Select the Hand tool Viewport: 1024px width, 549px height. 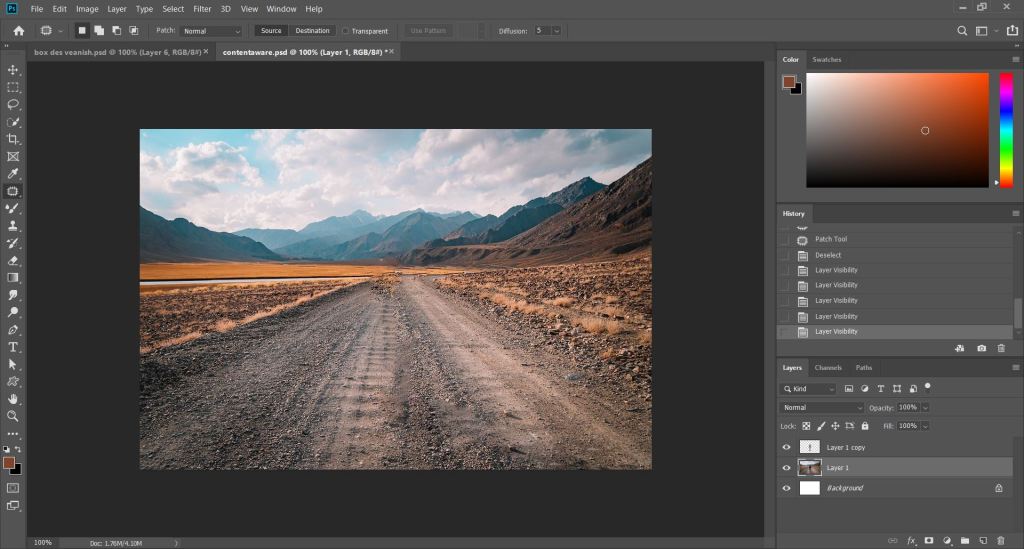(x=13, y=399)
